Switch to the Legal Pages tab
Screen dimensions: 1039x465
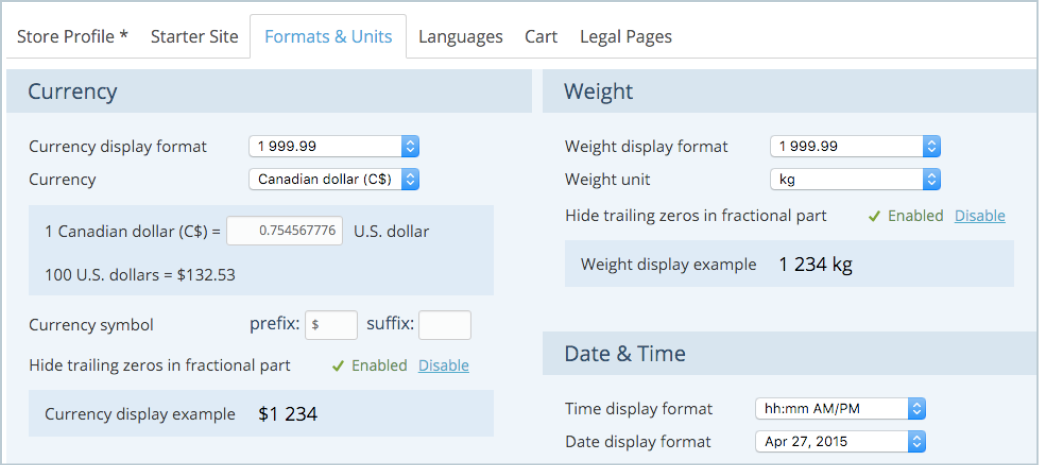point(626,36)
